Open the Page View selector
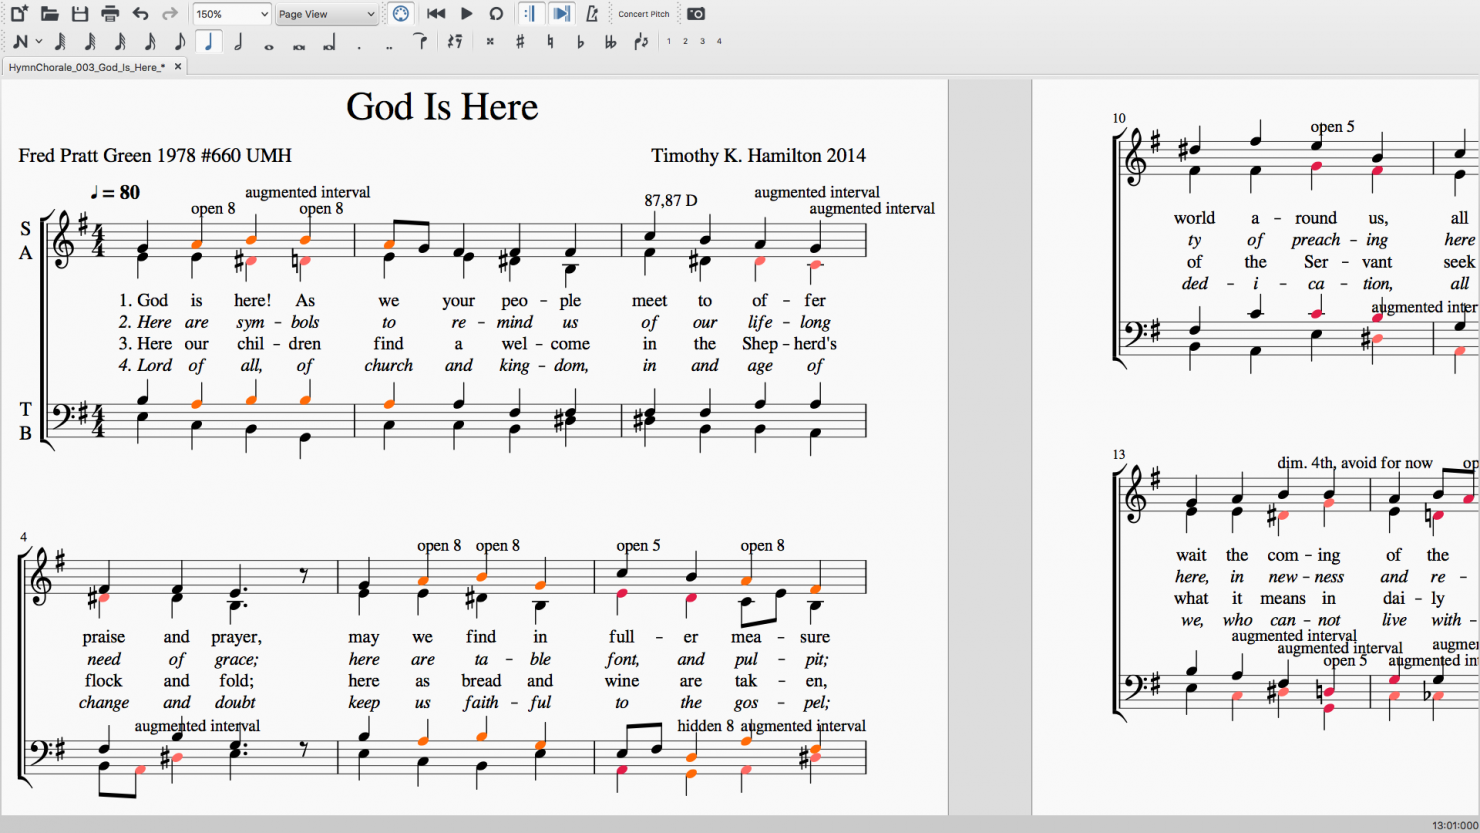This screenshot has width=1480, height=833. (x=325, y=13)
